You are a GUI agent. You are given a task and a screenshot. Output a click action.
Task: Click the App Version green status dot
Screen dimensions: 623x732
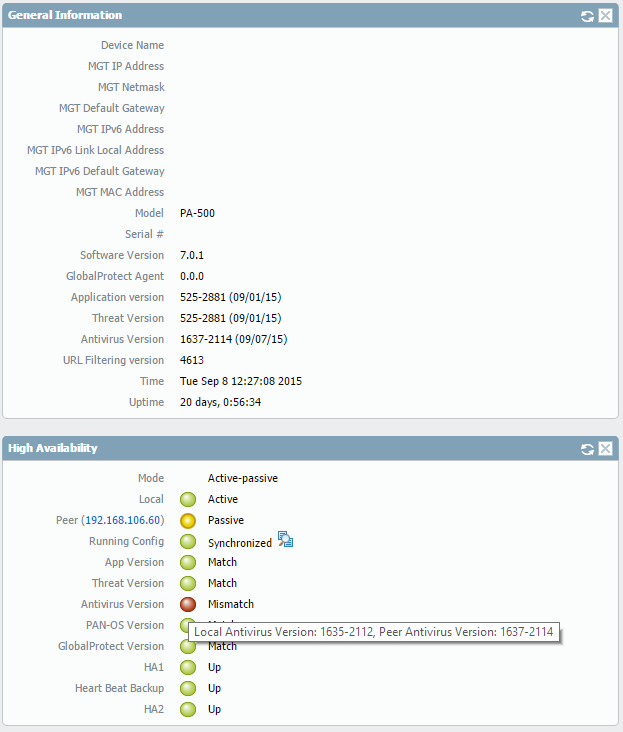188,563
